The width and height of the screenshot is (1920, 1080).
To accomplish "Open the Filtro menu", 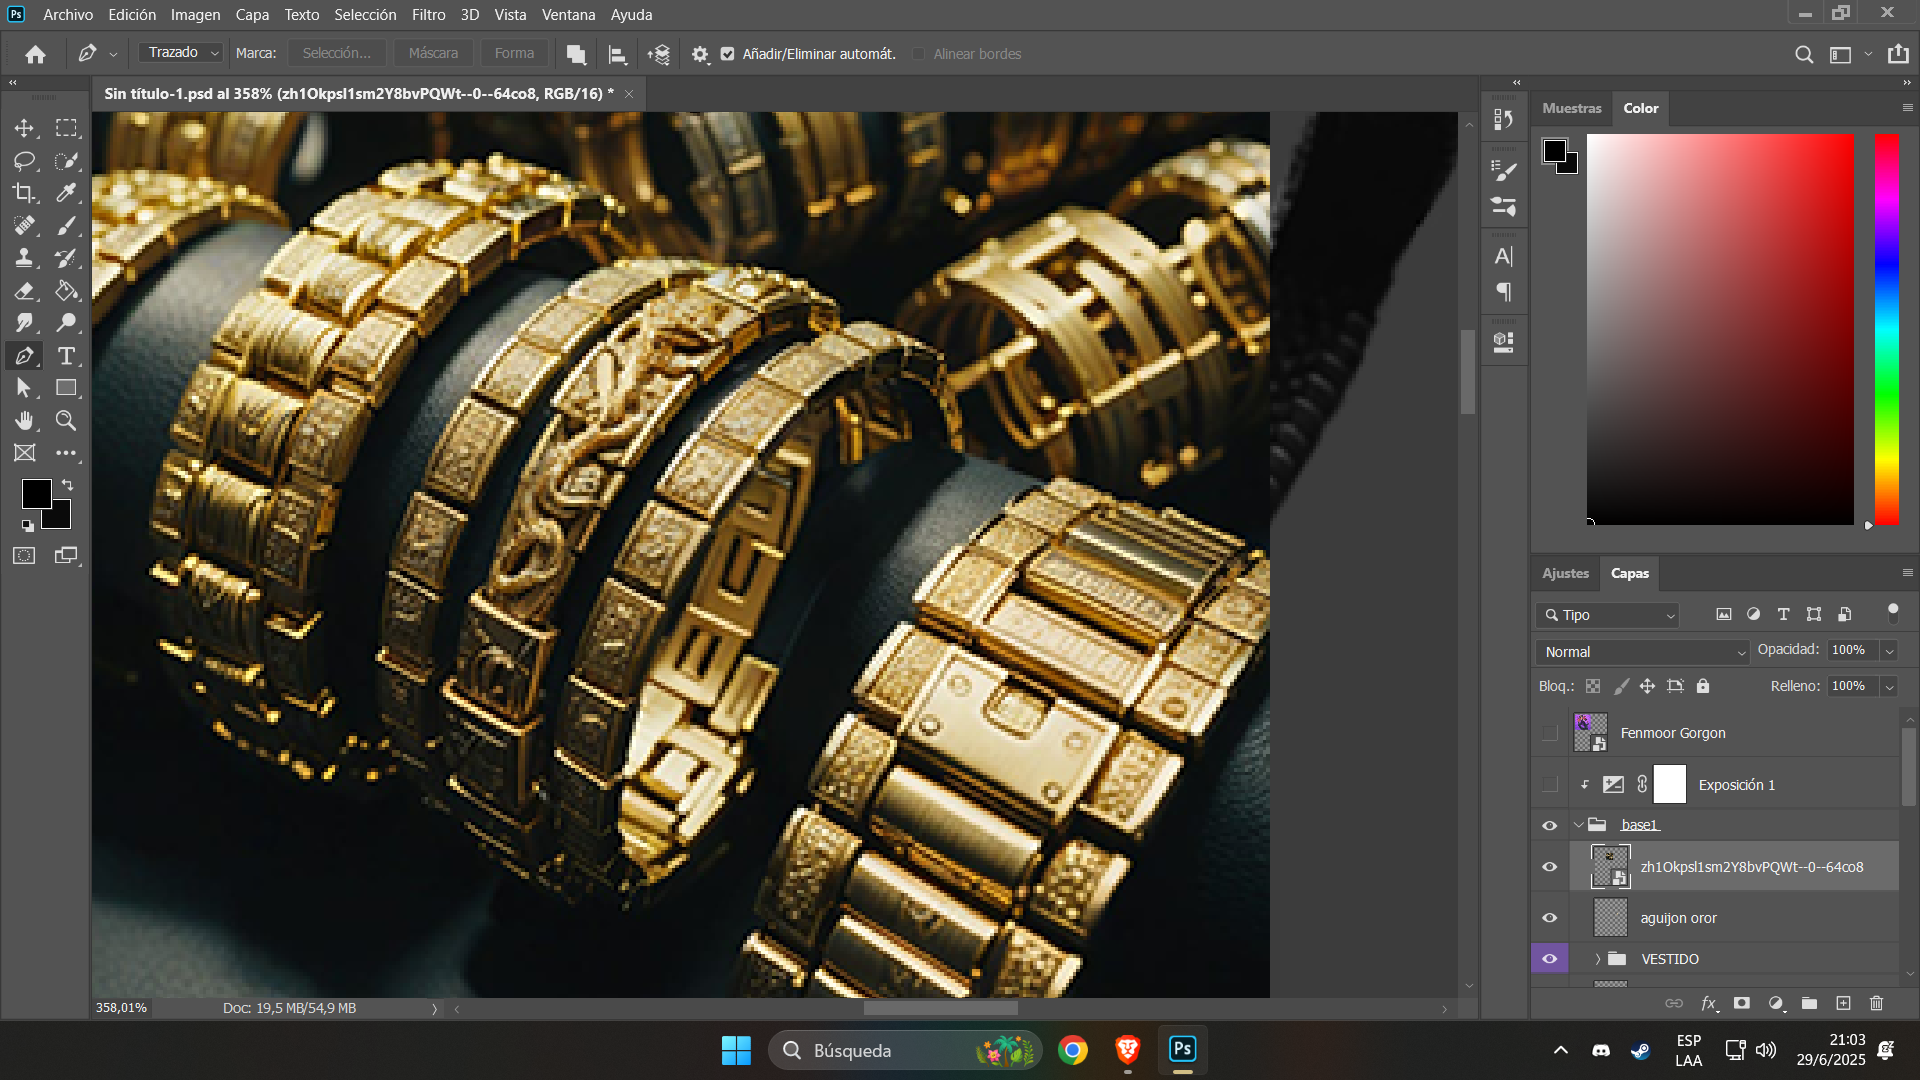I will pyautogui.click(x=429, y=15).
